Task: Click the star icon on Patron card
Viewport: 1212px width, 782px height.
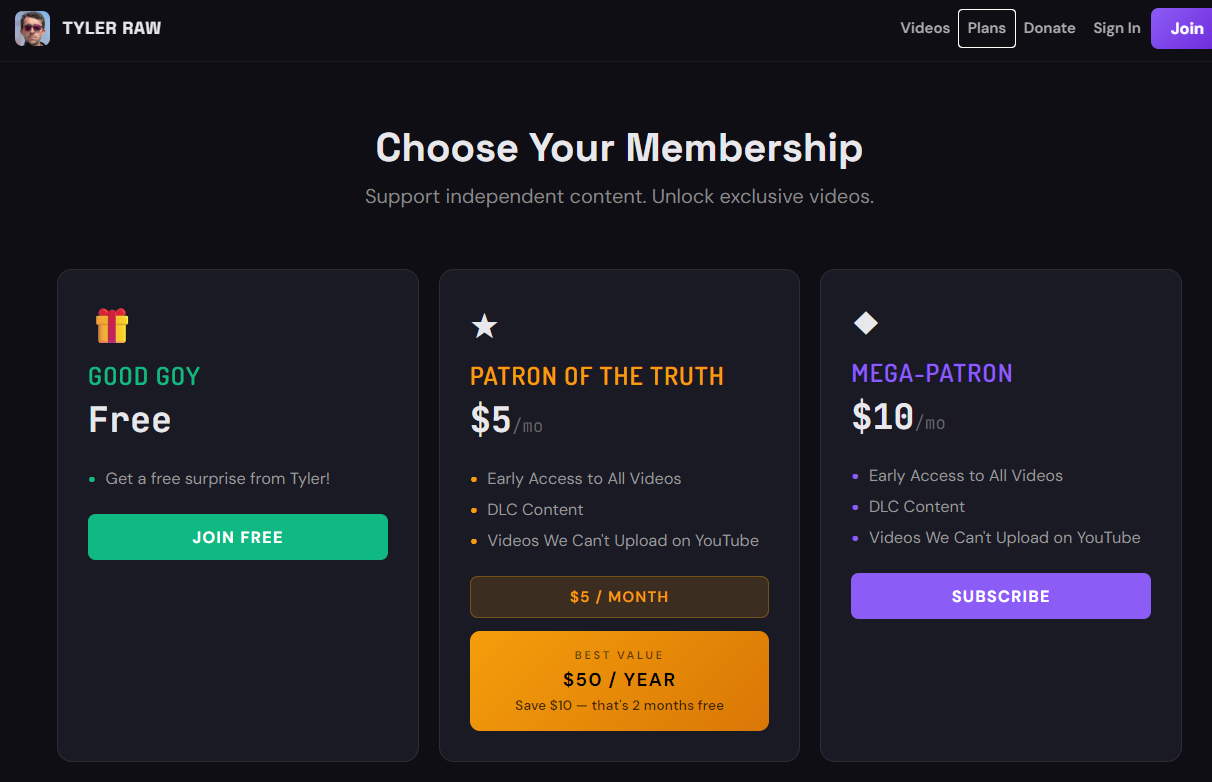Action: (x=484, y=325)
